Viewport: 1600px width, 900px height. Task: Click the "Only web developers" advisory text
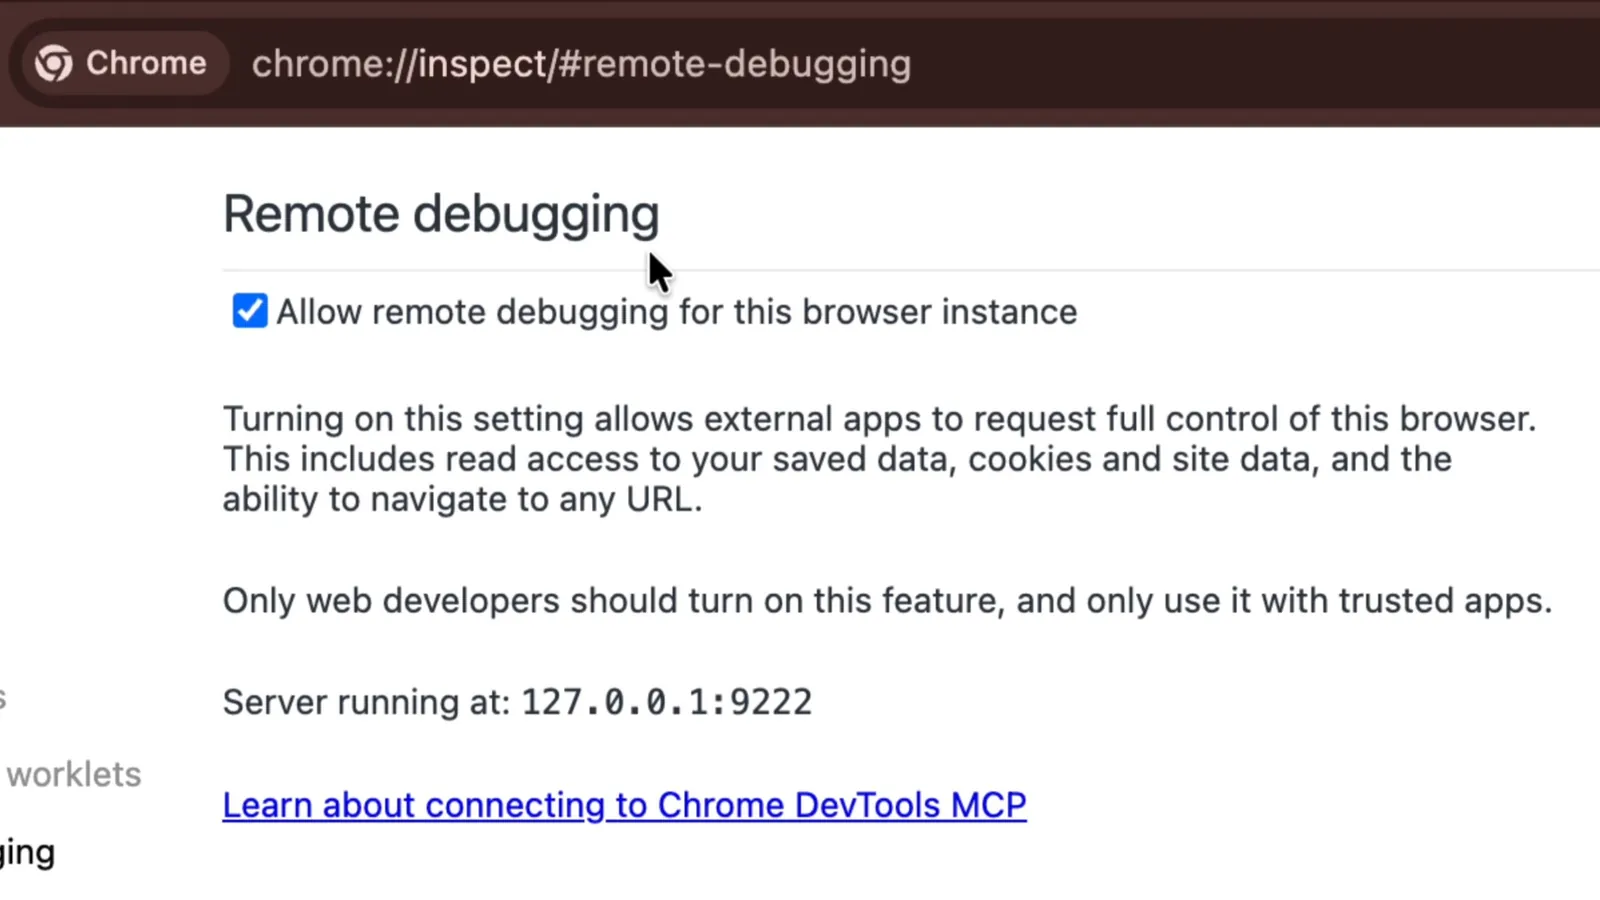[886, 600]
